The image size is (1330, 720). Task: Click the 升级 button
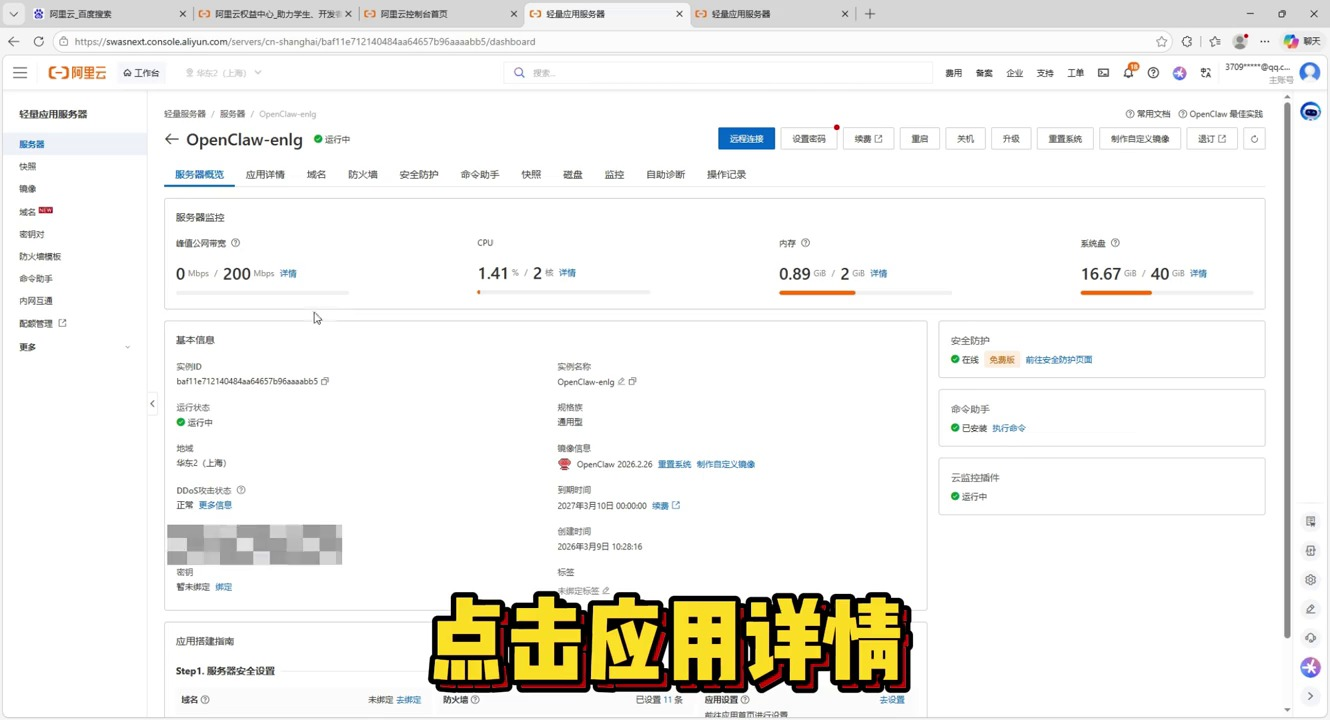coord(1011,139)
